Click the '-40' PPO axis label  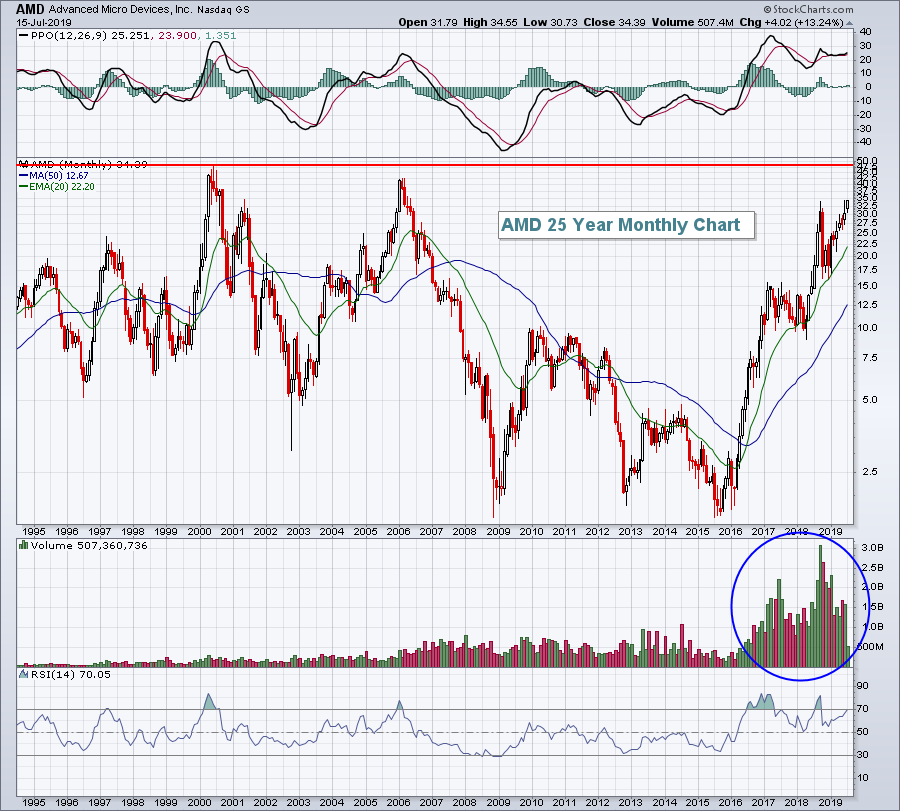click(864, 142)
